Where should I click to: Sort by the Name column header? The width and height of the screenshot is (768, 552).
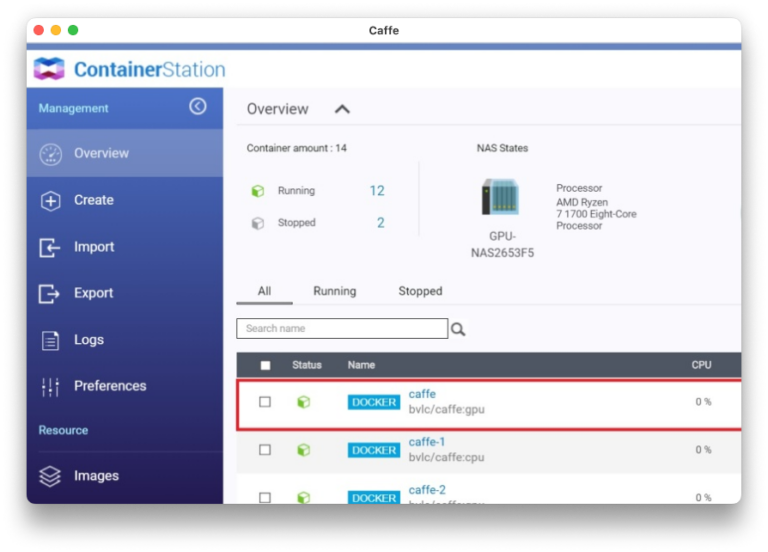click(361, 365)
